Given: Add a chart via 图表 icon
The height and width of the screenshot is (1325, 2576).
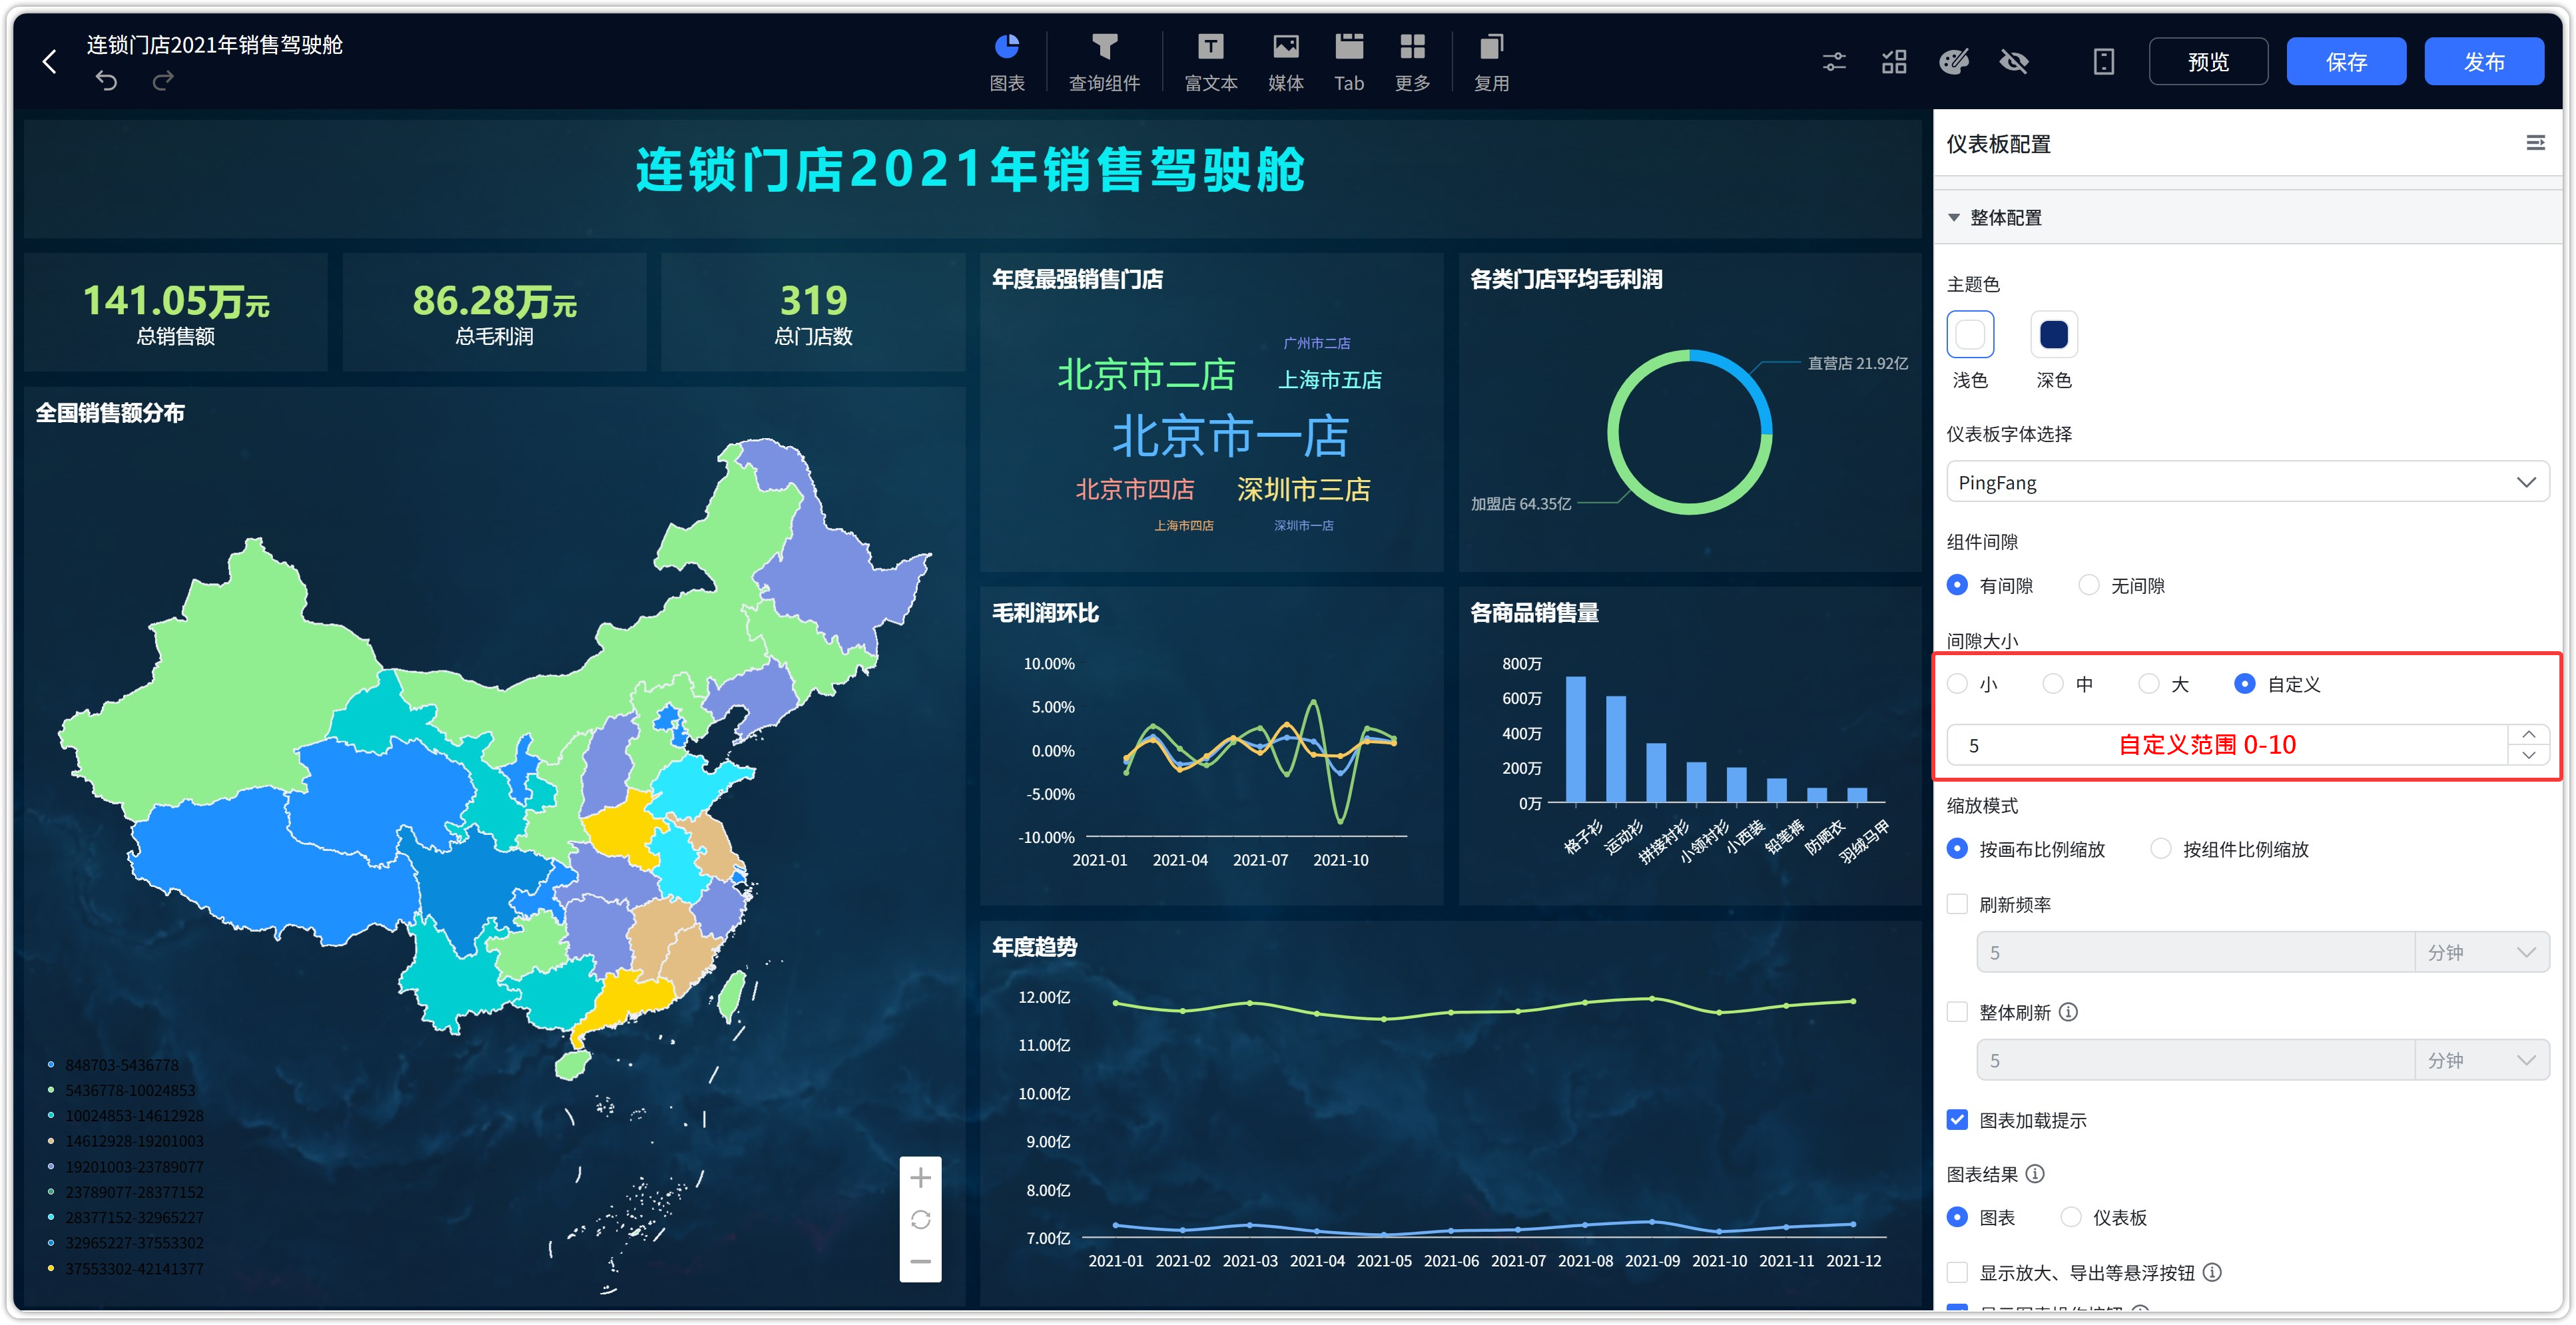Looking at the screenshot, I should point(1006,62).
